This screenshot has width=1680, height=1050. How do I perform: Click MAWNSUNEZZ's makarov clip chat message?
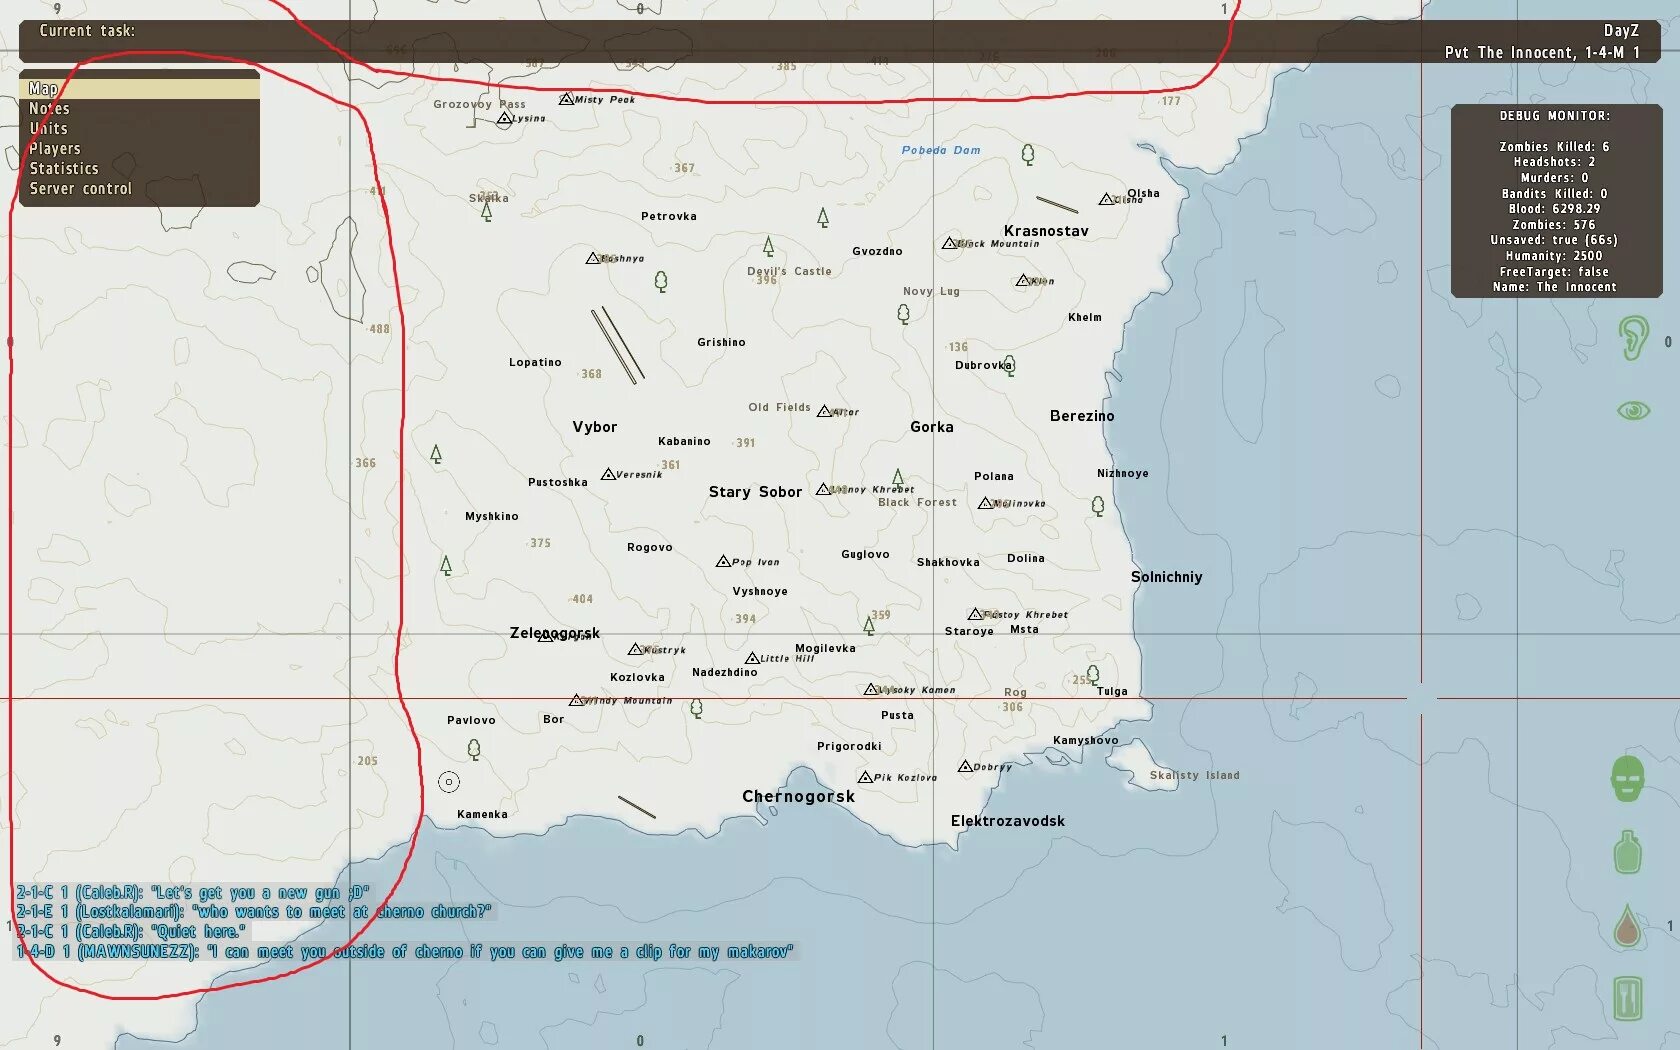click(x=404, y=951)
